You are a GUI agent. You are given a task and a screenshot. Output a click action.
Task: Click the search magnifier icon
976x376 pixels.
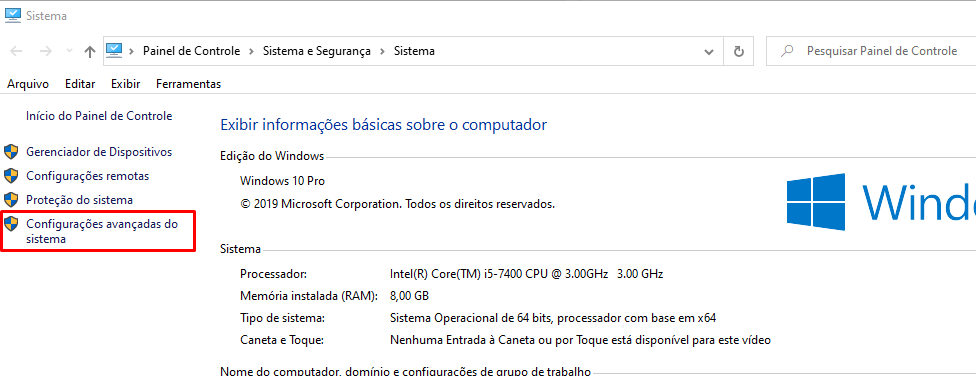787,51
